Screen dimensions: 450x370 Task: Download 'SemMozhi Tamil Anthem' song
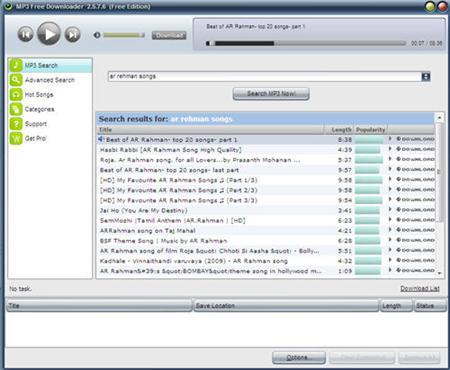(x=415, y=220)
